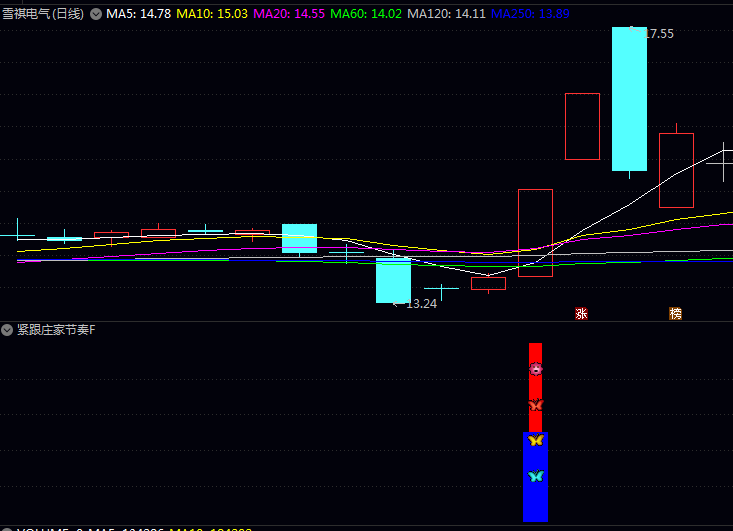Click the 榜 marker icon below candles
This screenshot has height=531, width=733.
click(676, 314)
